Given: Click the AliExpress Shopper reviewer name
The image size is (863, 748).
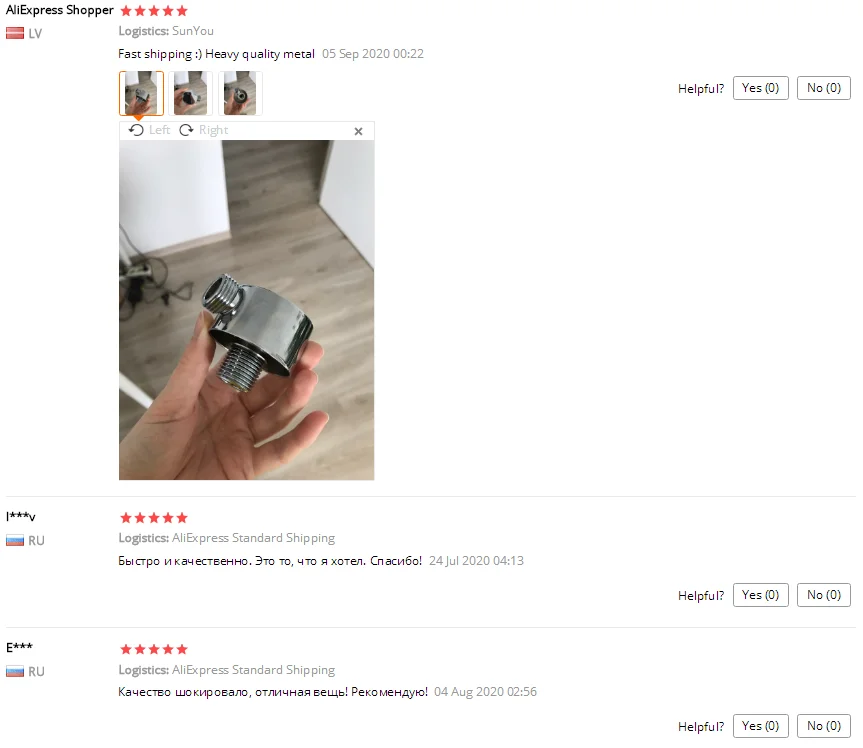Looking at the screenshot, I should point(59,10).
